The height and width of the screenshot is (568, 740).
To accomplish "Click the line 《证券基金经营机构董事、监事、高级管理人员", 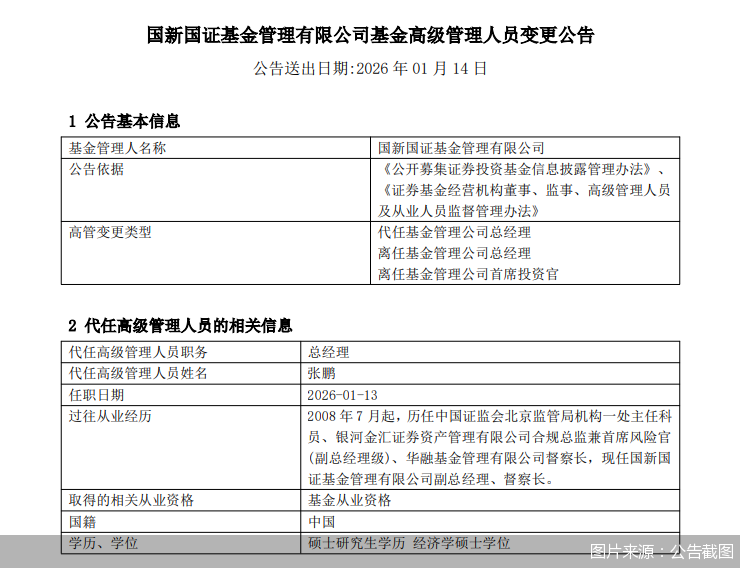I will point(524,190).
